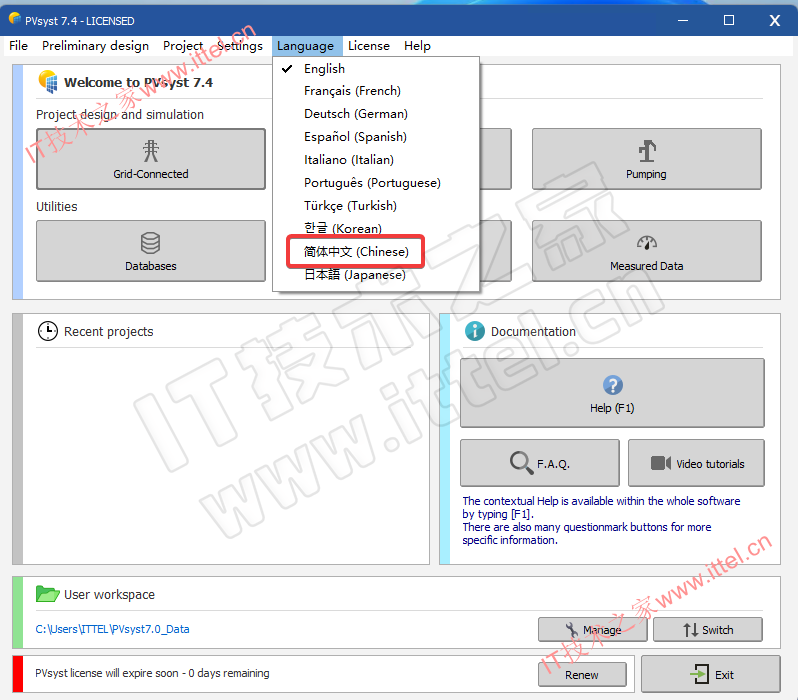Click the Switch workspace button
The width and height of the screenshot is (798, 700).
tap(708, 630)
